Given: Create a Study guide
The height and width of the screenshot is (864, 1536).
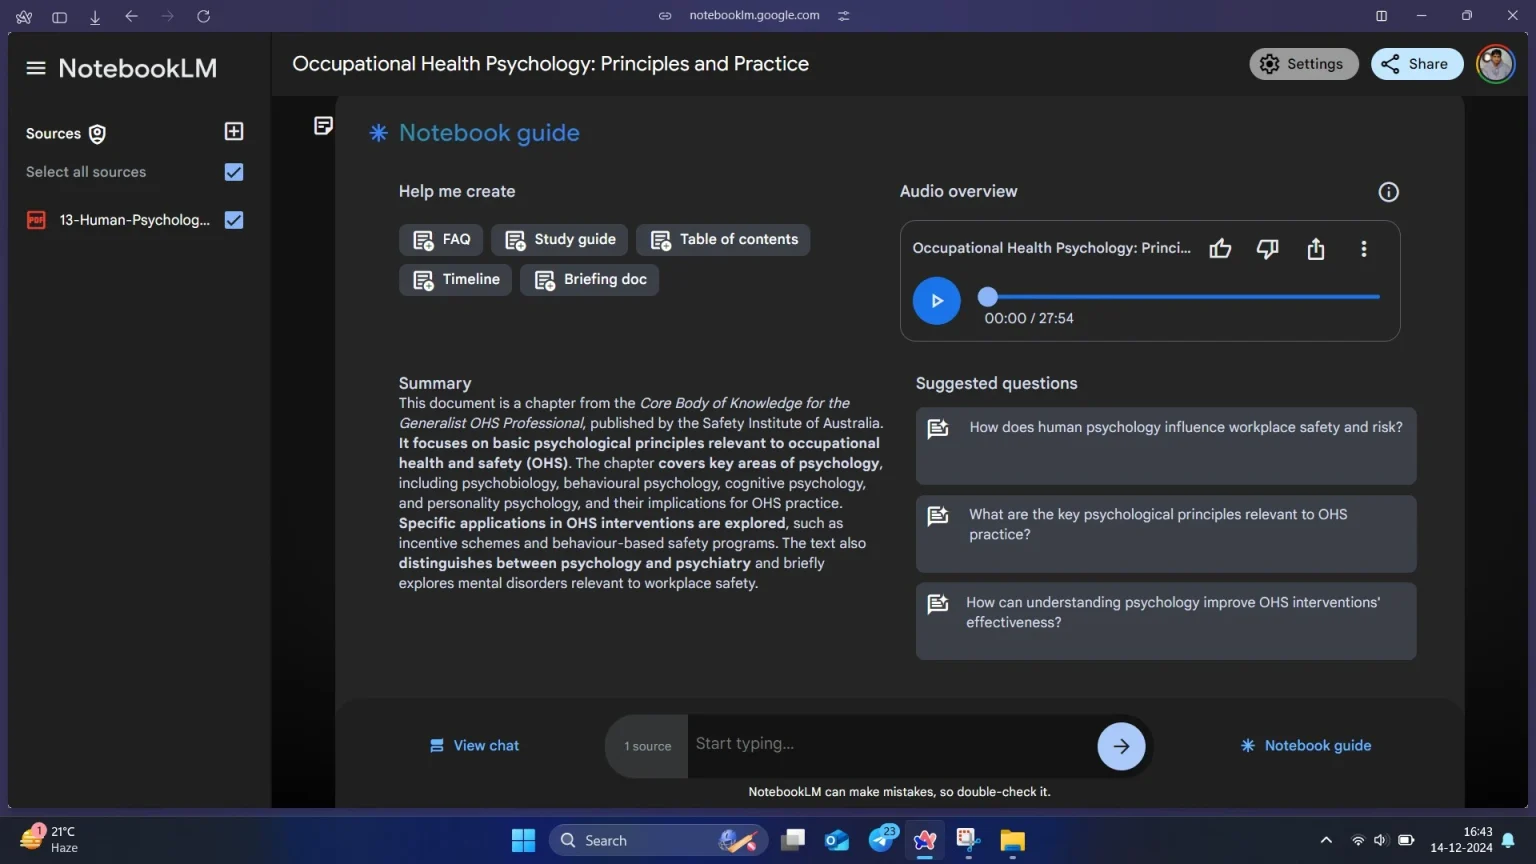Looking at the screenshot, I should (560, 240).
